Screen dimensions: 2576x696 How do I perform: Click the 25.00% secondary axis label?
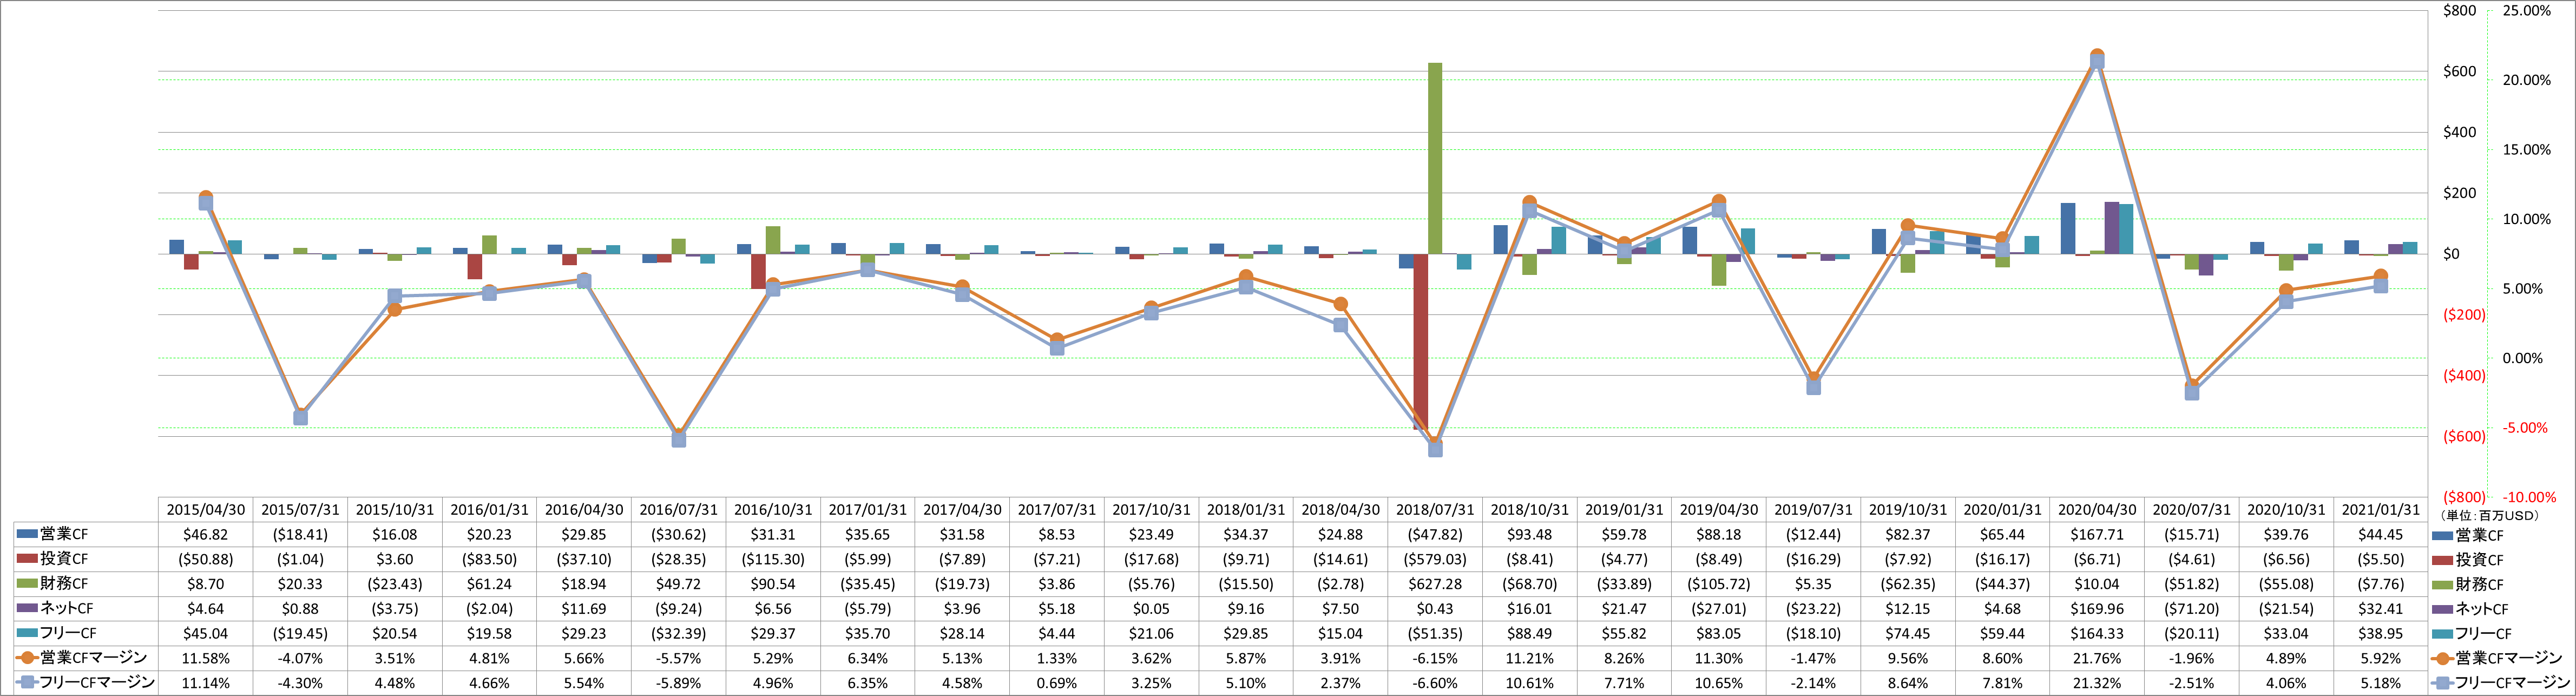click(x=2526, y=11)
